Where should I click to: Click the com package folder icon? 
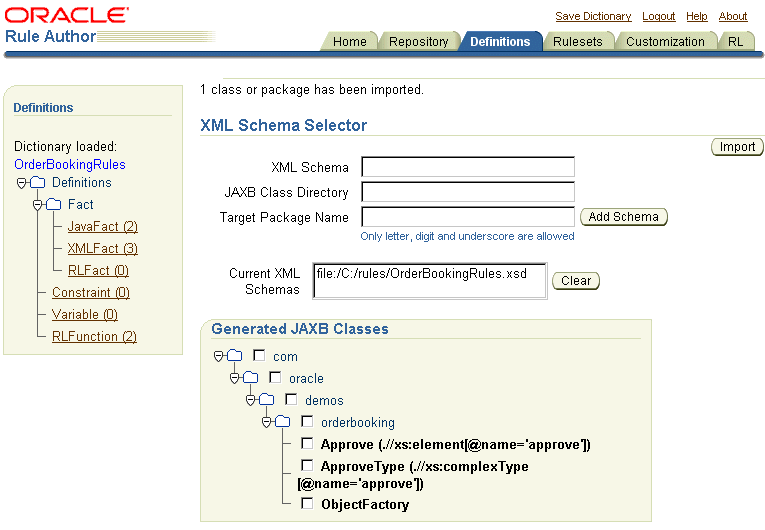point(235,356)
